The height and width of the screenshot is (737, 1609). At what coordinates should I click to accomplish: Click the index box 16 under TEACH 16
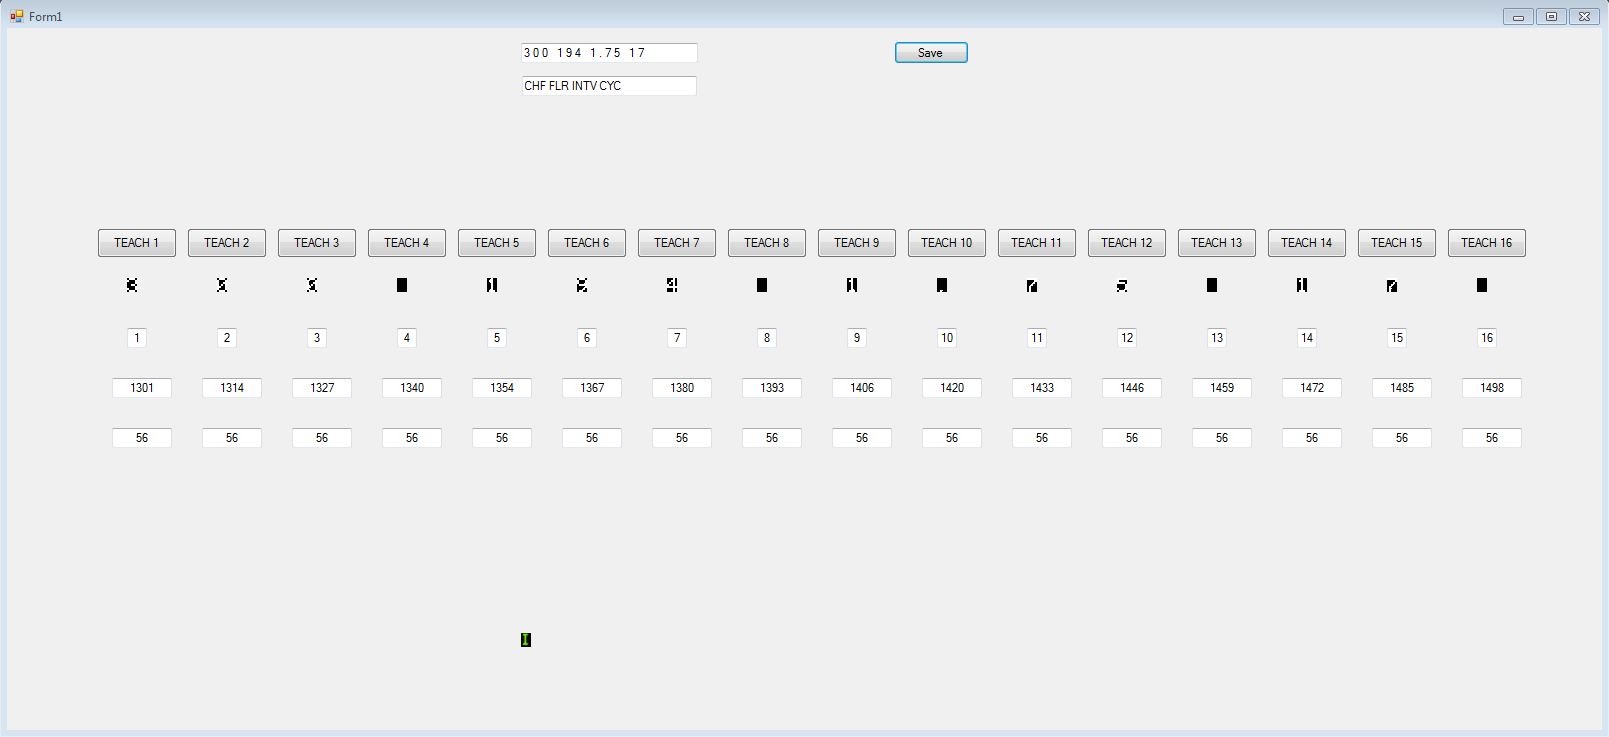click(x=1487, y=338)
